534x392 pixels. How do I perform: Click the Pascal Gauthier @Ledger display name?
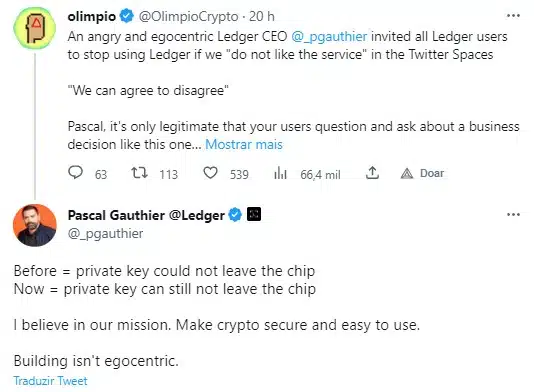pos(146,215)
